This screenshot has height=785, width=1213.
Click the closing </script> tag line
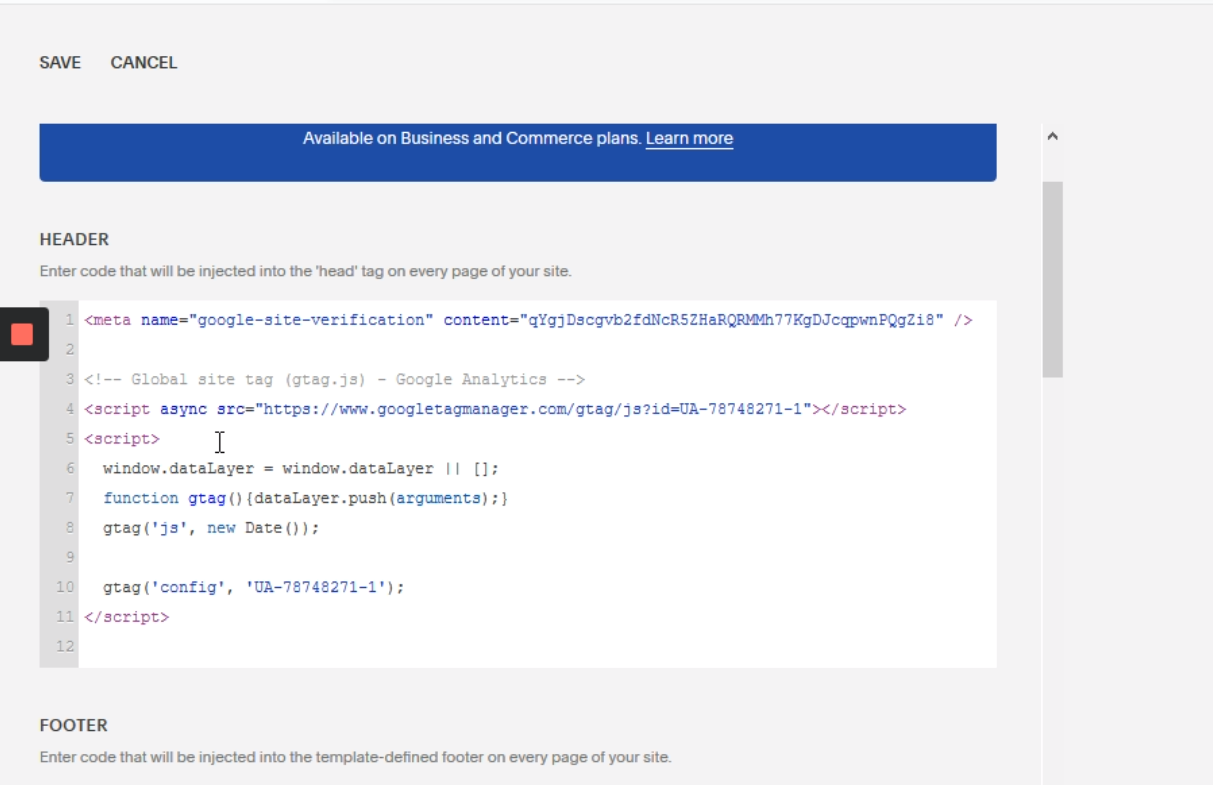(x=127, y=617)
